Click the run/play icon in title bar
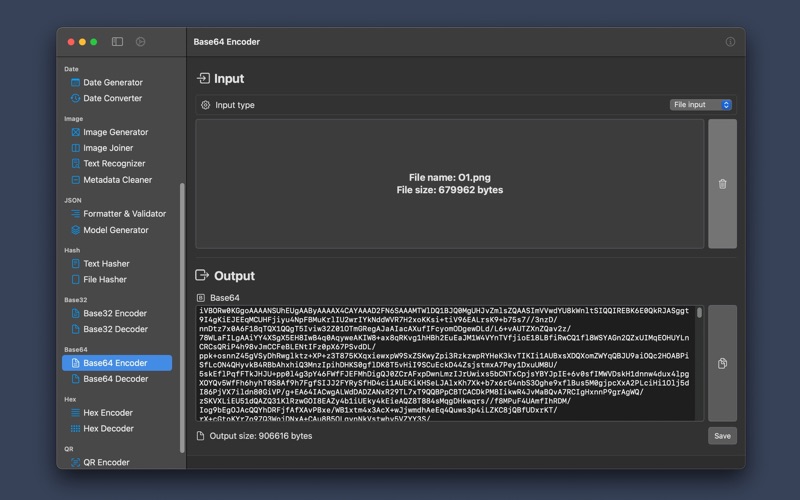 [140, 42]
